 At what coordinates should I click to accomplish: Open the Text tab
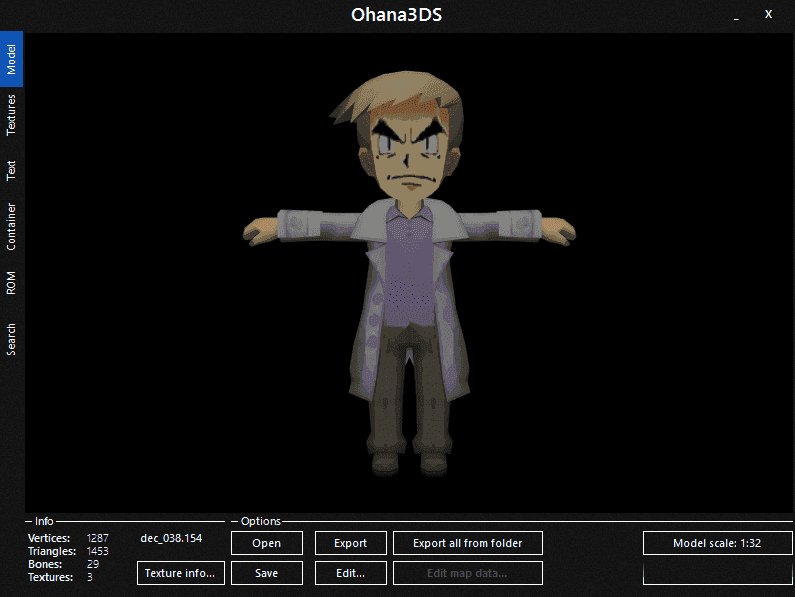tap(11, 170)
